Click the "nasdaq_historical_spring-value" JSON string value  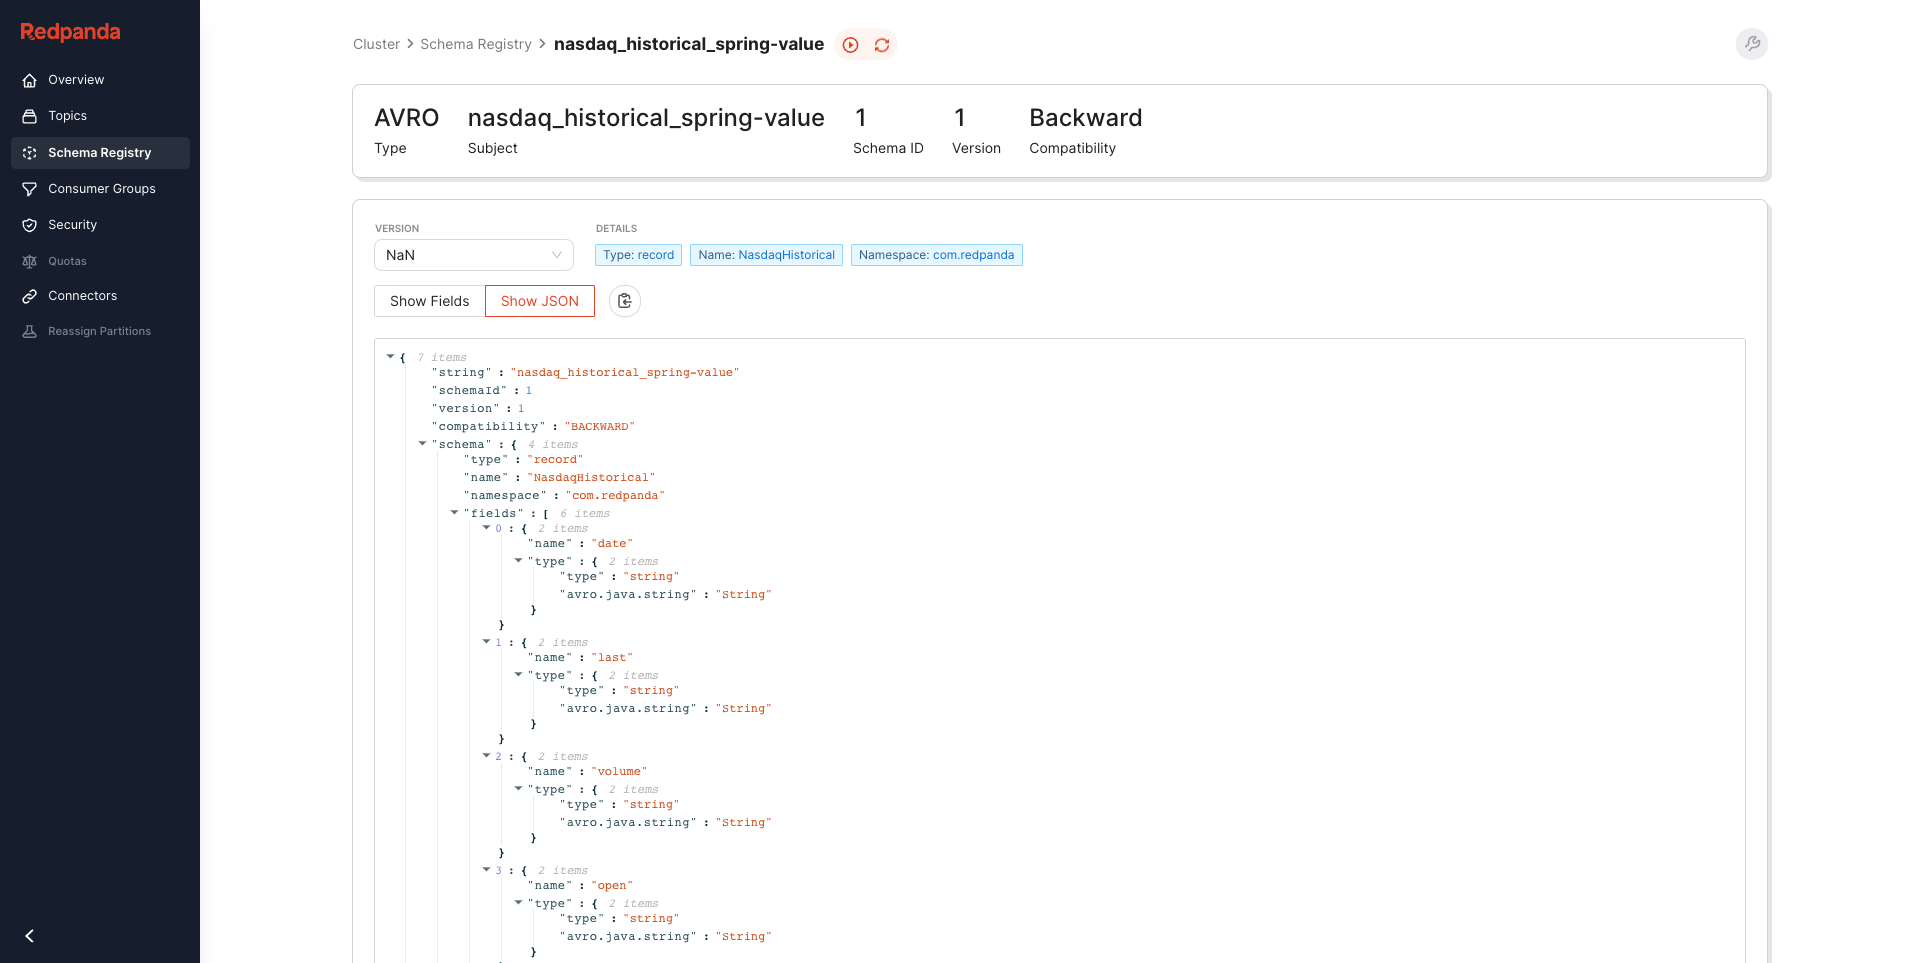[625, 373]
